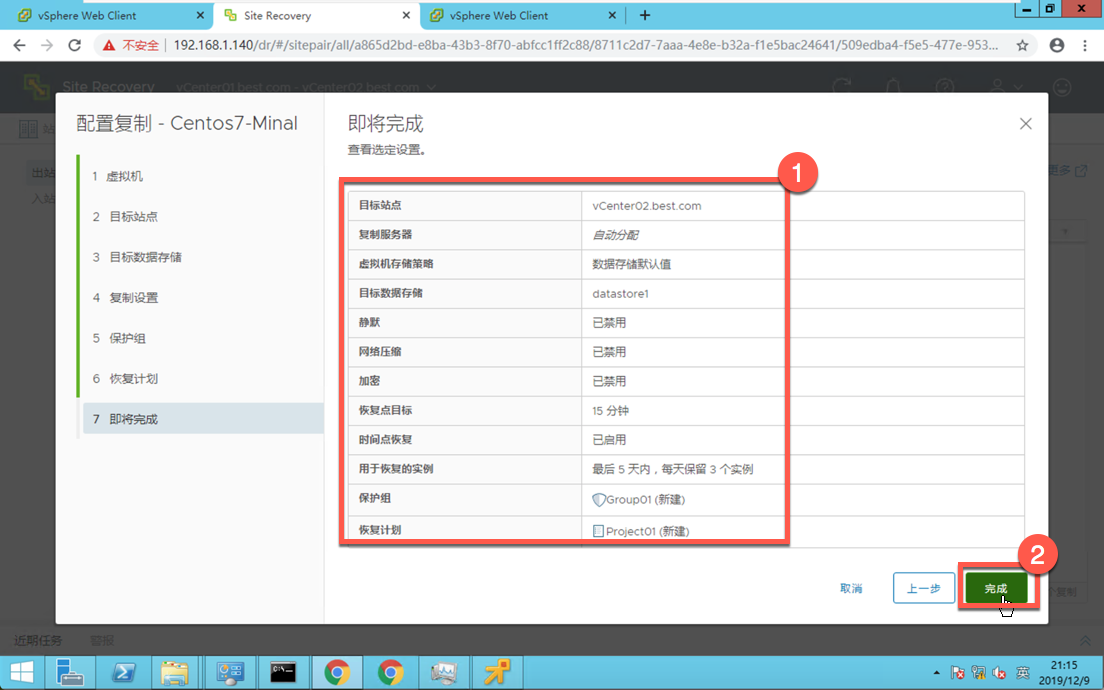This screenshot has width=1104, height=690.
Task: Switch to the third browser tab, vSphere Web Client
Action: (x=521, y=15)
